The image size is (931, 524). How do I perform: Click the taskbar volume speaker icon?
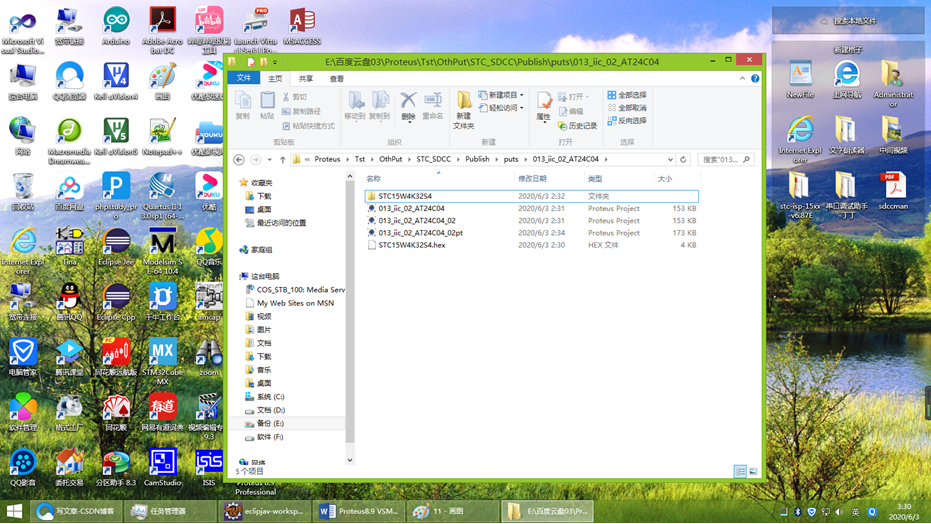click(x=839, y=512)
